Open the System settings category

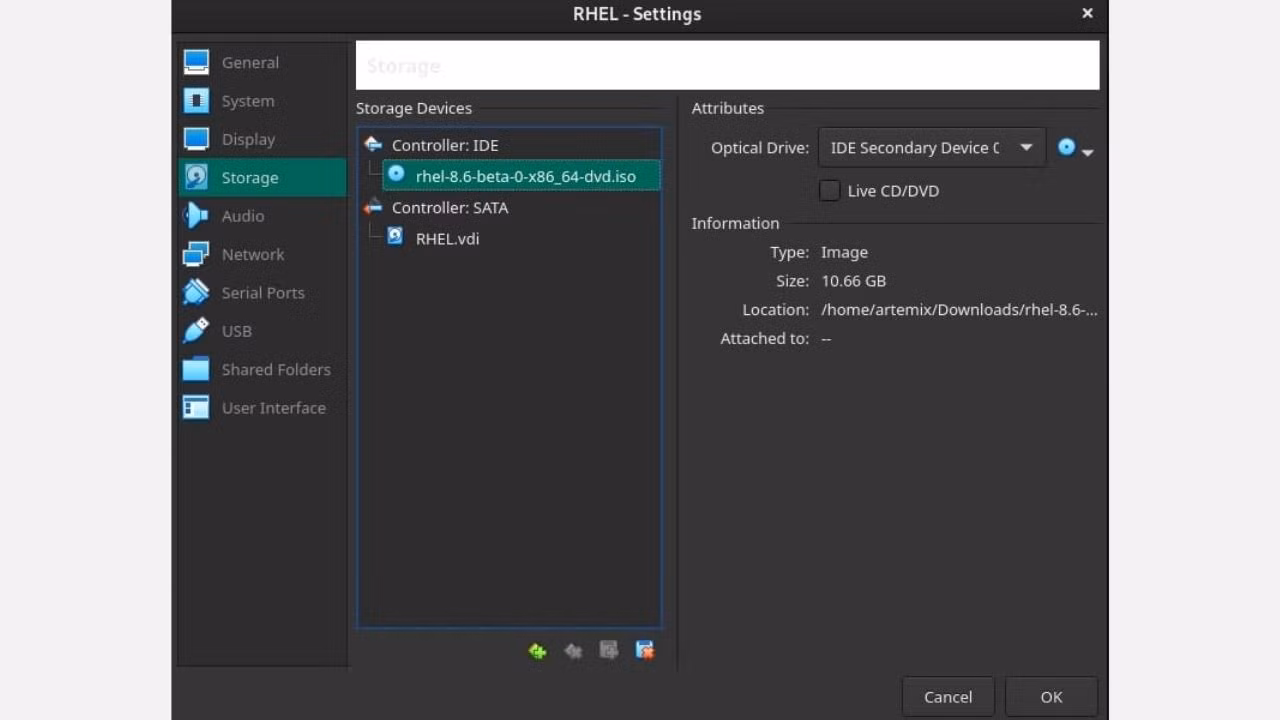[x=262, y=101]
